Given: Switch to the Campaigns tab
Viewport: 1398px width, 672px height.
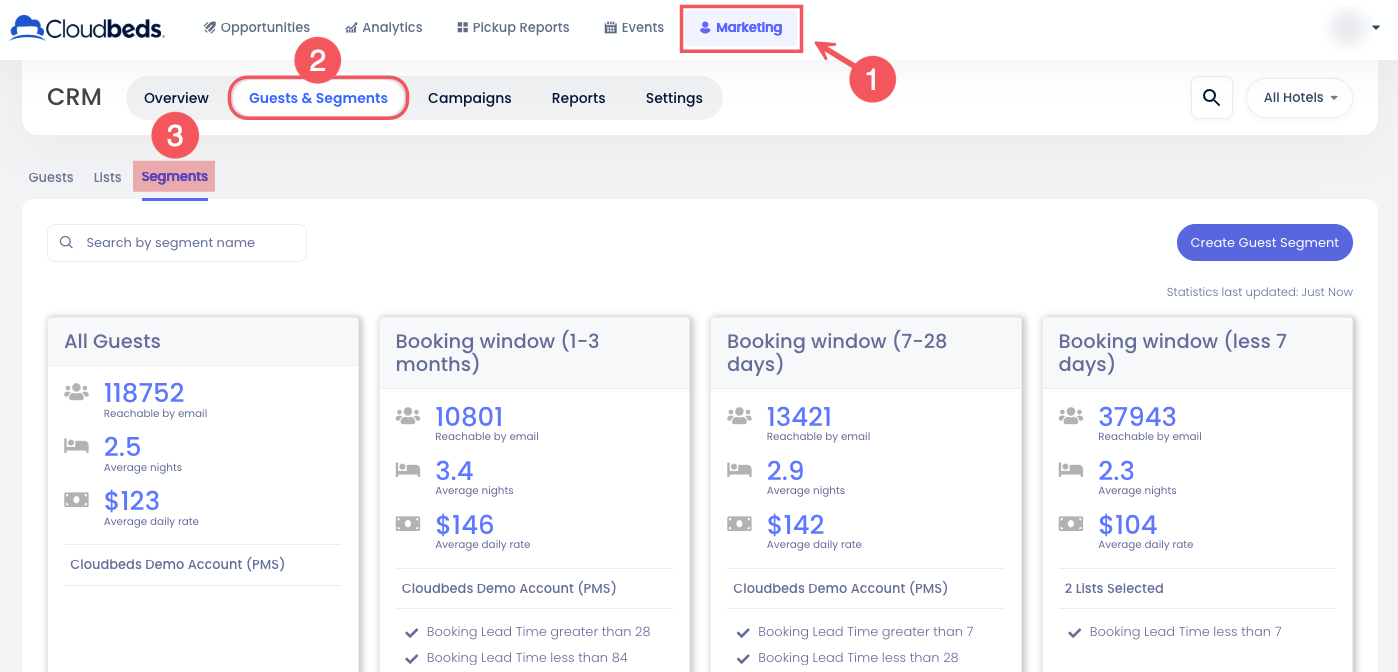Looking at the screenshot, I should click(469, 98).
